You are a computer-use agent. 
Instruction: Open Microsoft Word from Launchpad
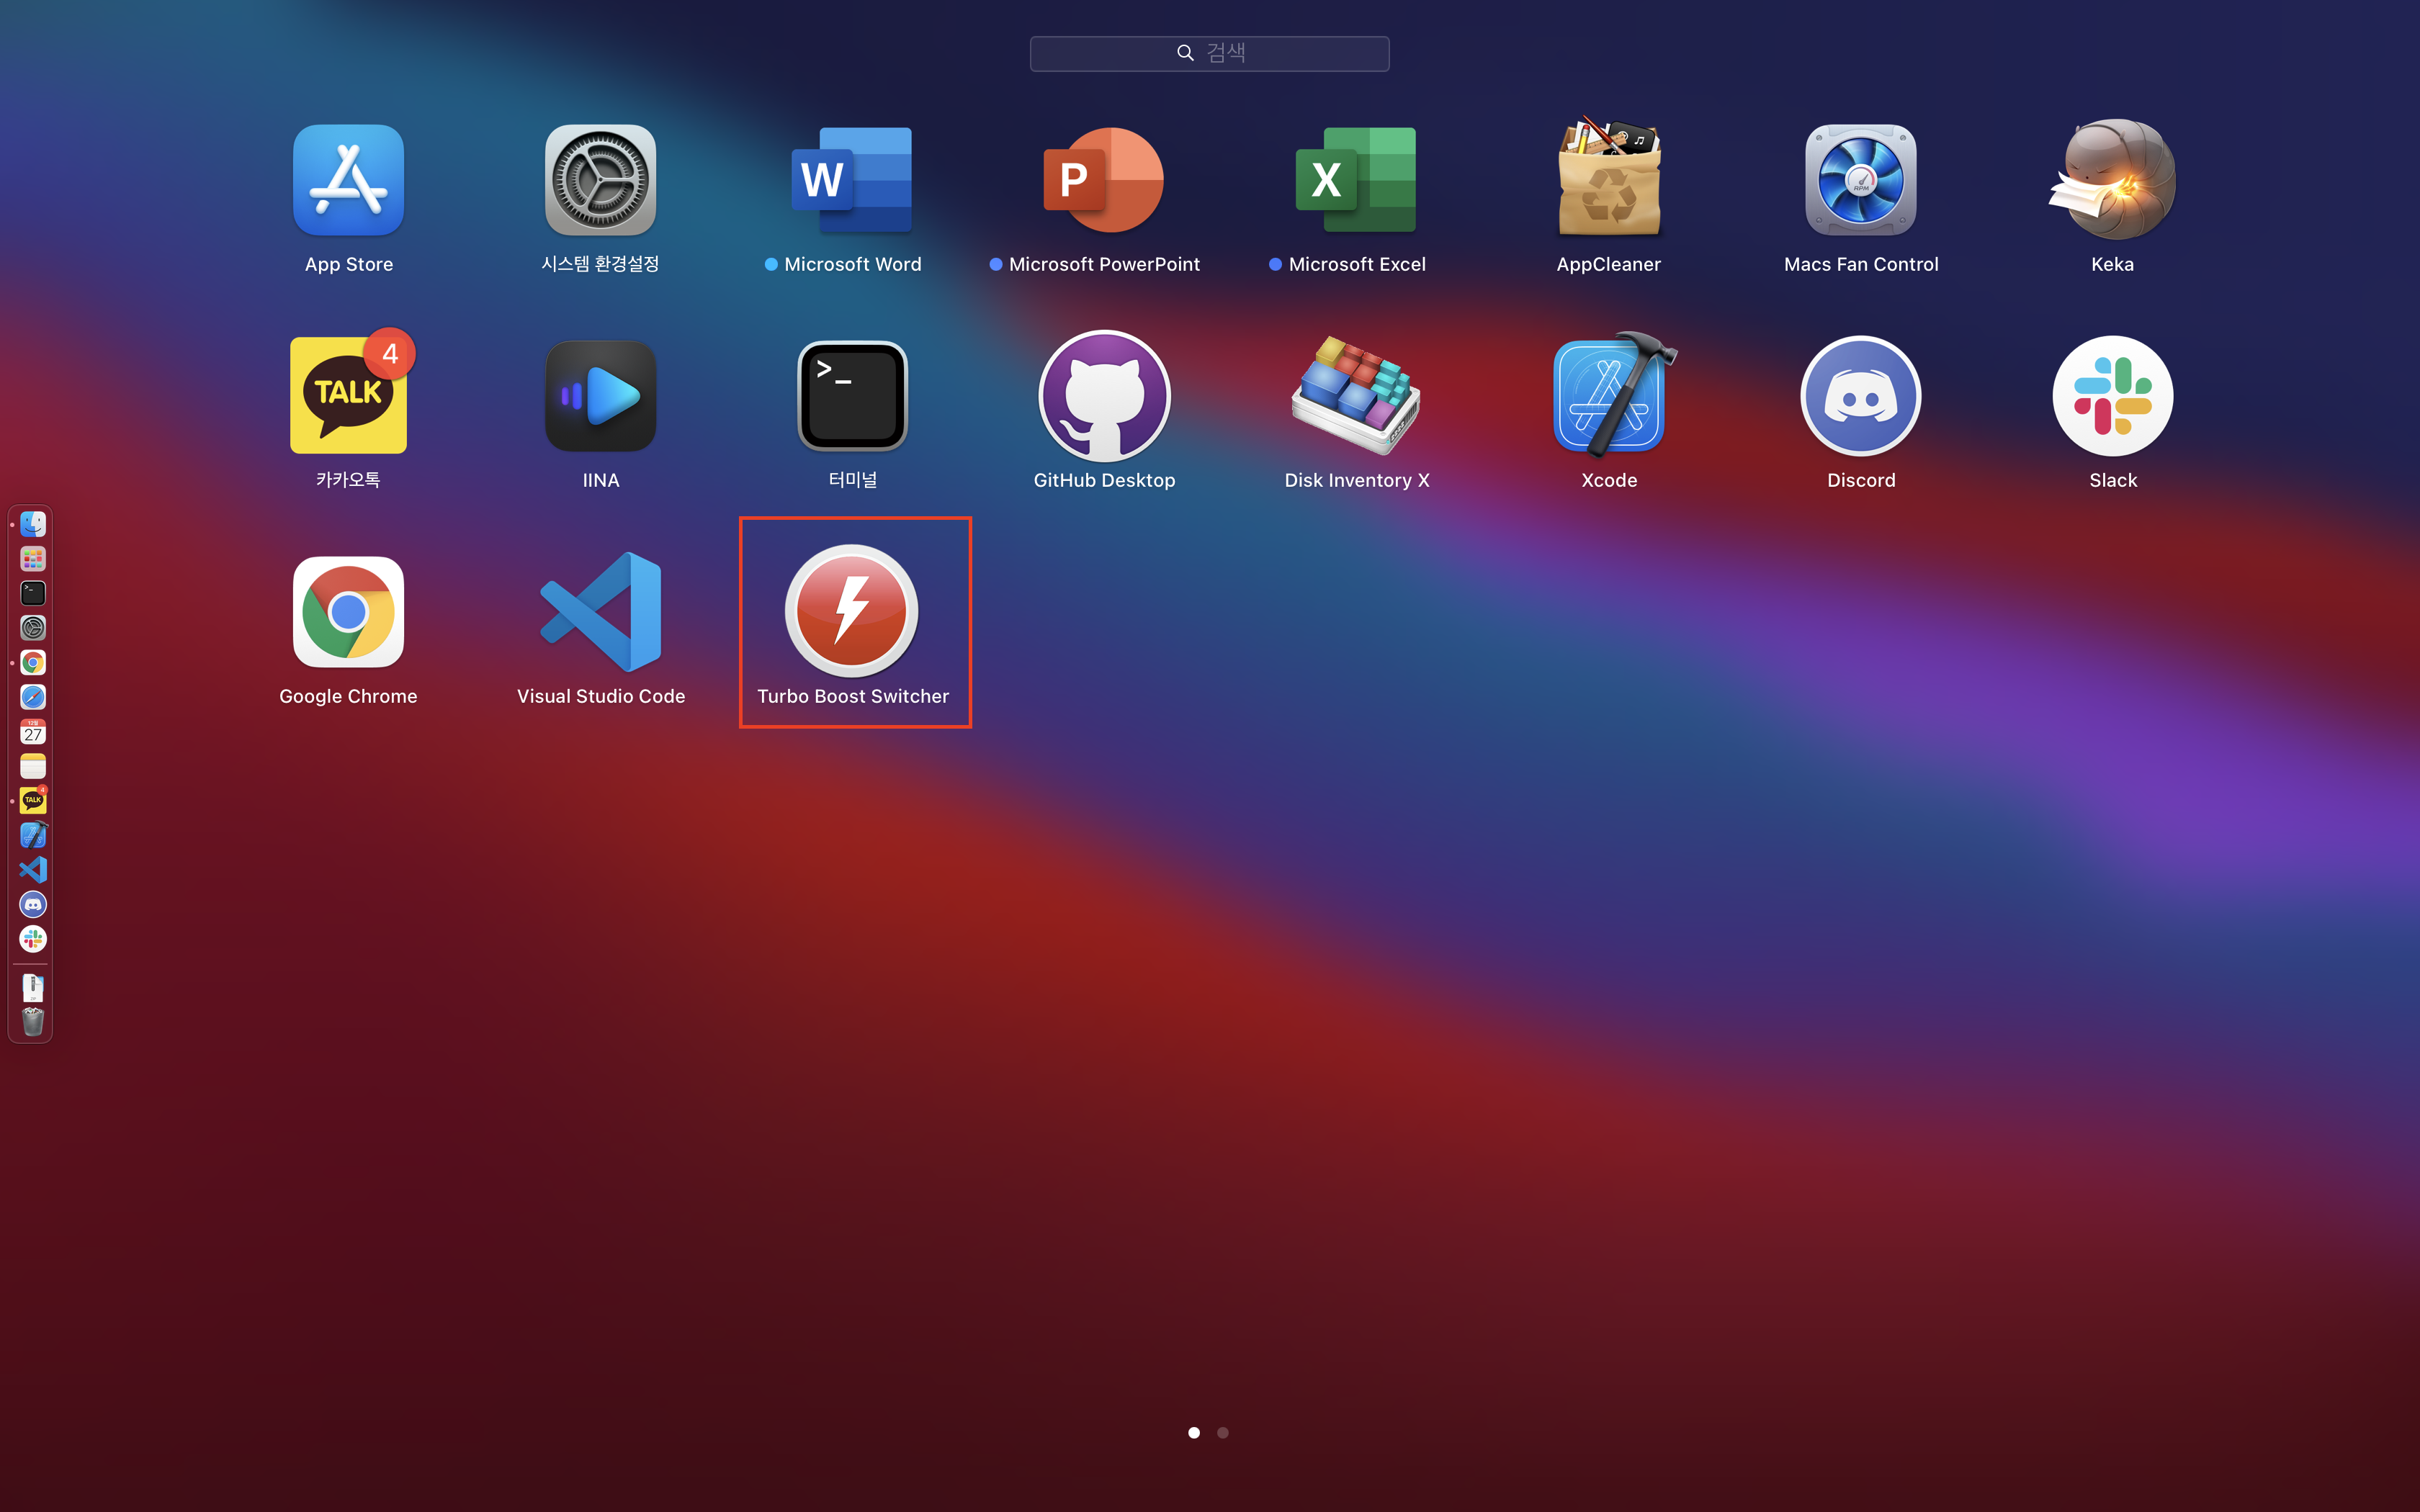coord(851,181)
